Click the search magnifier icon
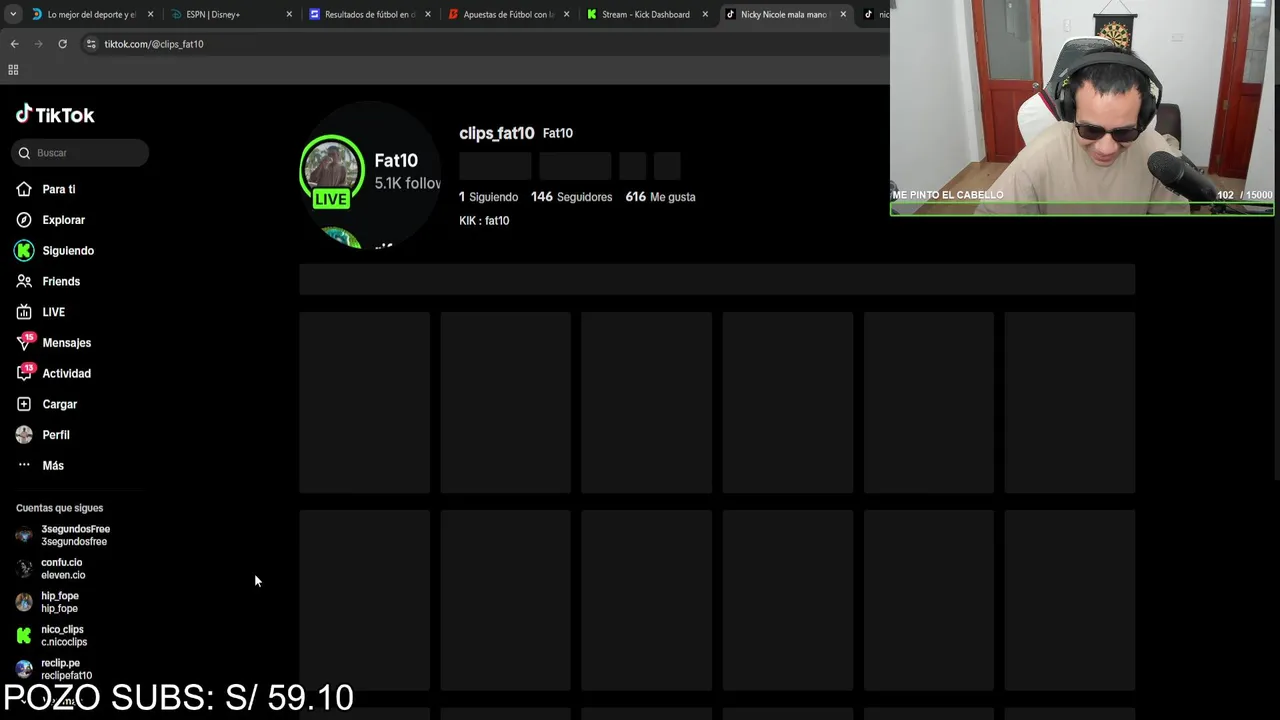This screenshot has width=1280, height=720. 24,153
